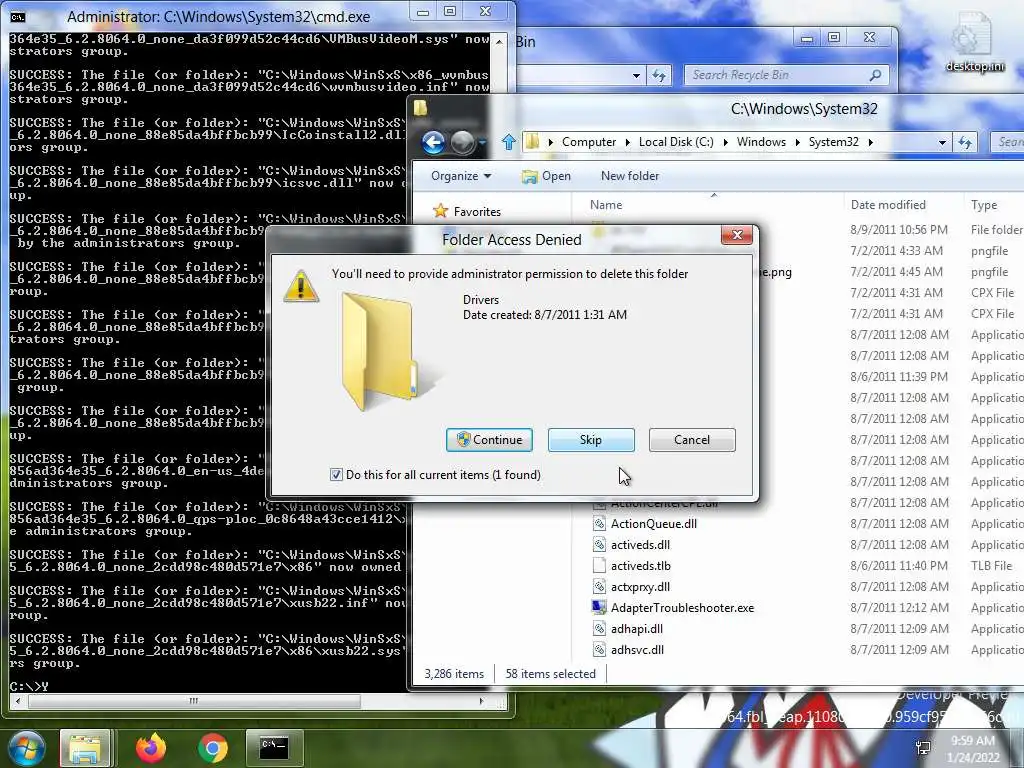Open File Explorer from the taskbar
This screenshot has height=768, width=1024.
pos(86,748)
